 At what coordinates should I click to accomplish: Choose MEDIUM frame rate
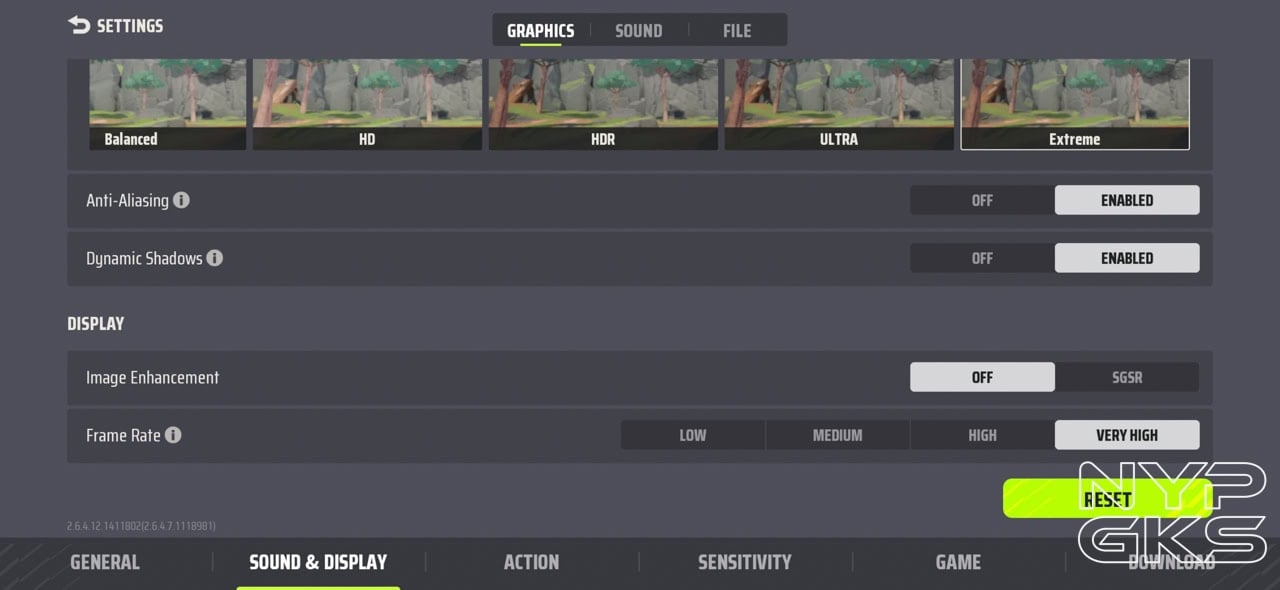click(837, 435)
